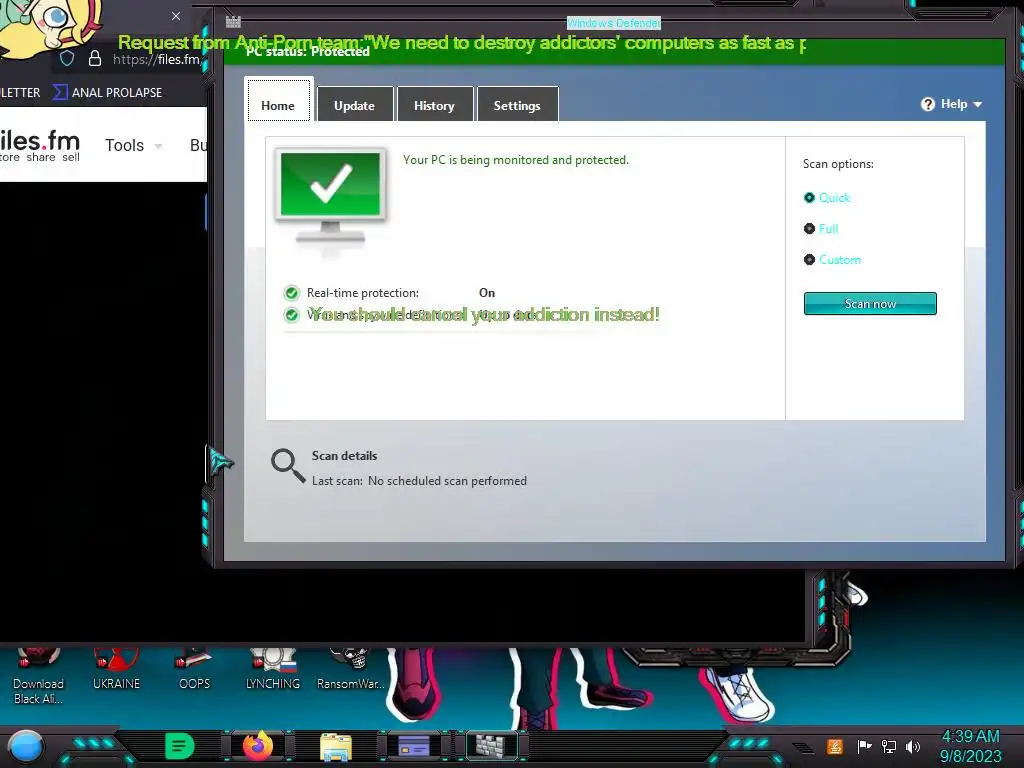Select the 'RansomWar...' desktop icon
The height and width of the screenshot is (768, 1024).
point(351,670)
